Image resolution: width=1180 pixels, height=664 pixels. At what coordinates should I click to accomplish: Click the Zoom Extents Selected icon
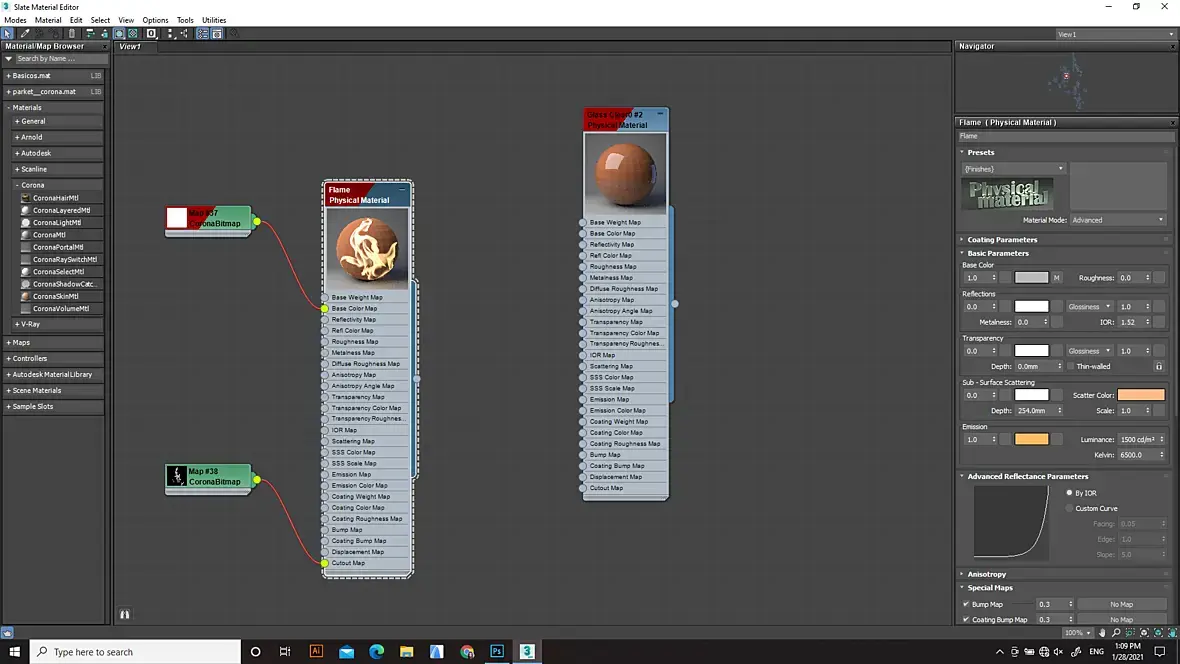(x=1158, y=632)
